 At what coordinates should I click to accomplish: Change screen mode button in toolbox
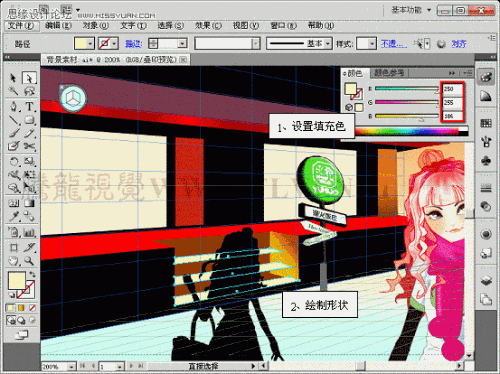(22, 335)
